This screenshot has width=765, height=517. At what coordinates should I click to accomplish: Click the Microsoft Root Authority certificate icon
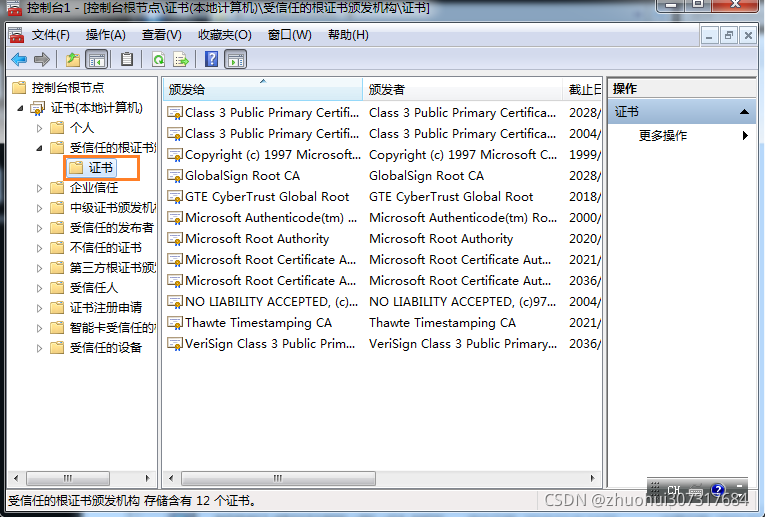(175, 239)
